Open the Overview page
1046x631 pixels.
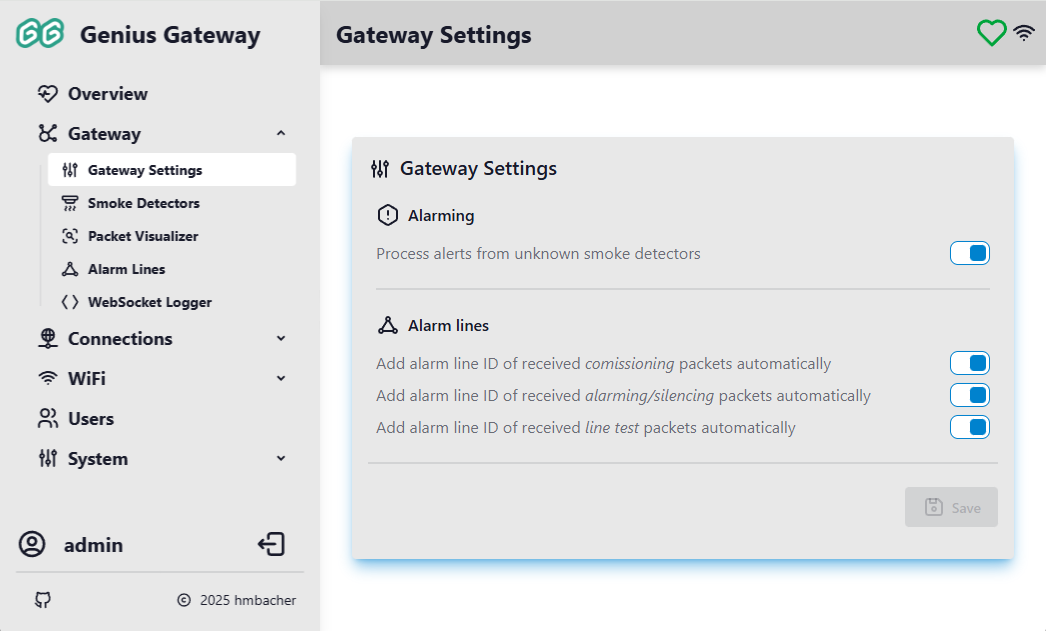tap(107, 94)
